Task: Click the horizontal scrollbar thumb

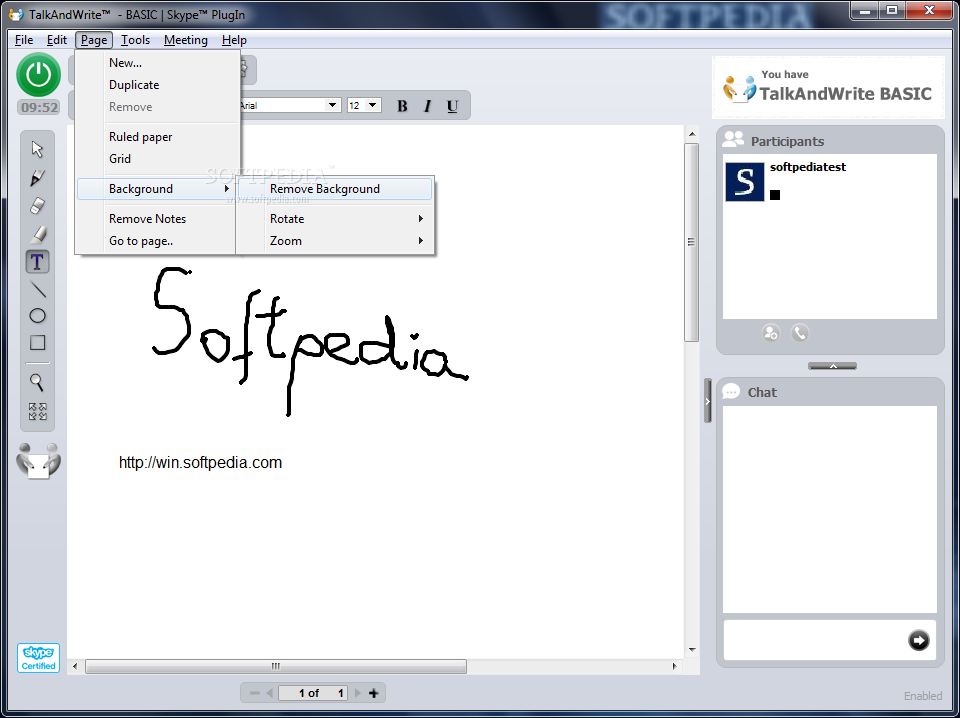Action: [276, 666]
